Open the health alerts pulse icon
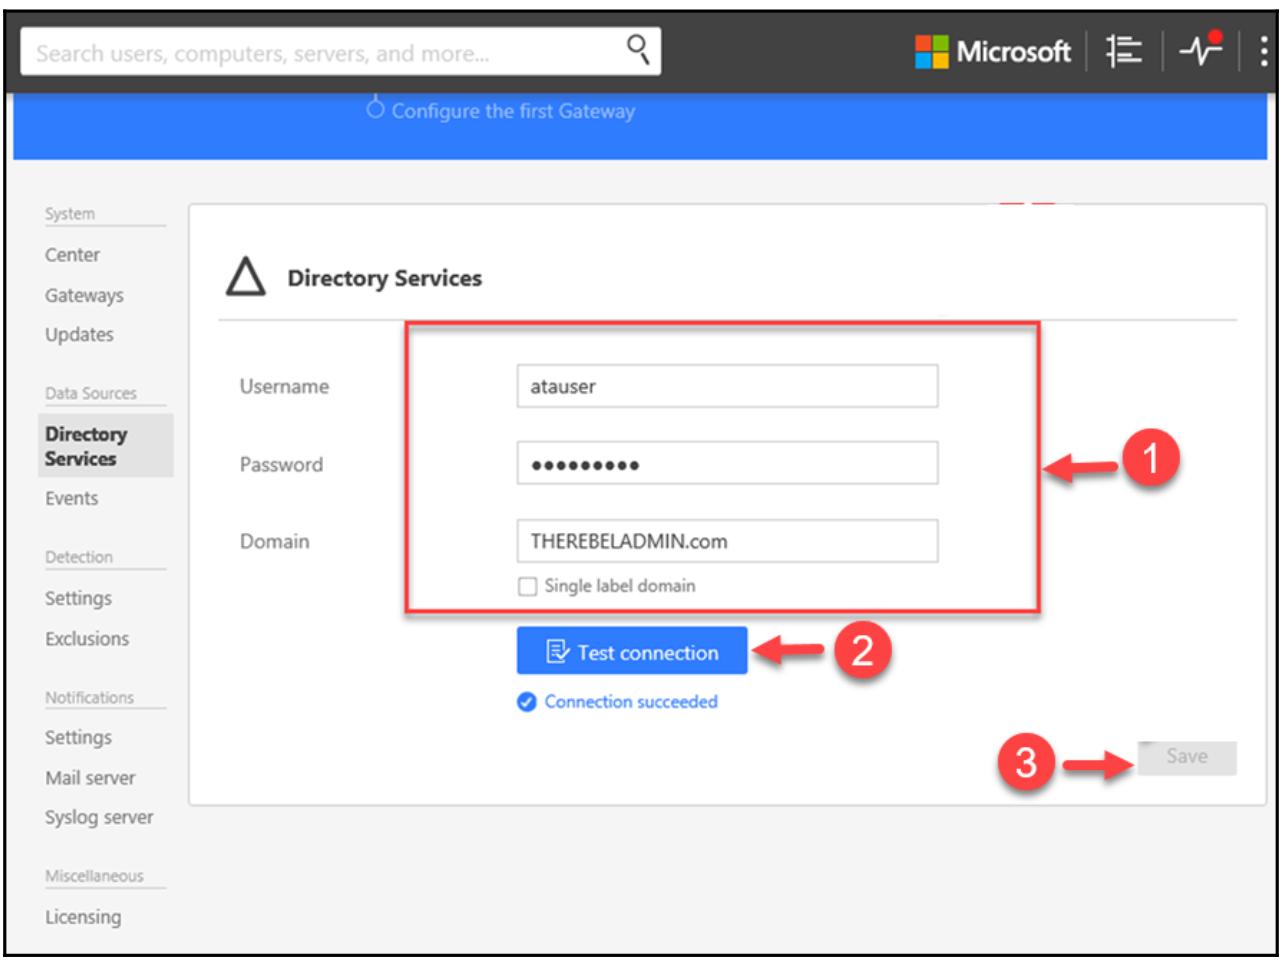 click(x=1199, y=51)
